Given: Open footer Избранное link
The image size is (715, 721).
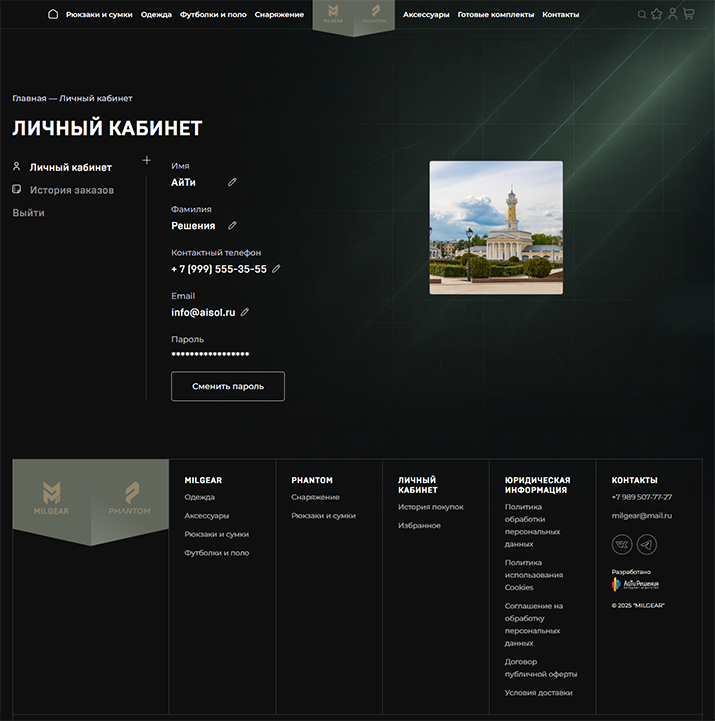Looking at the screenshot, I should pos(419,526).
